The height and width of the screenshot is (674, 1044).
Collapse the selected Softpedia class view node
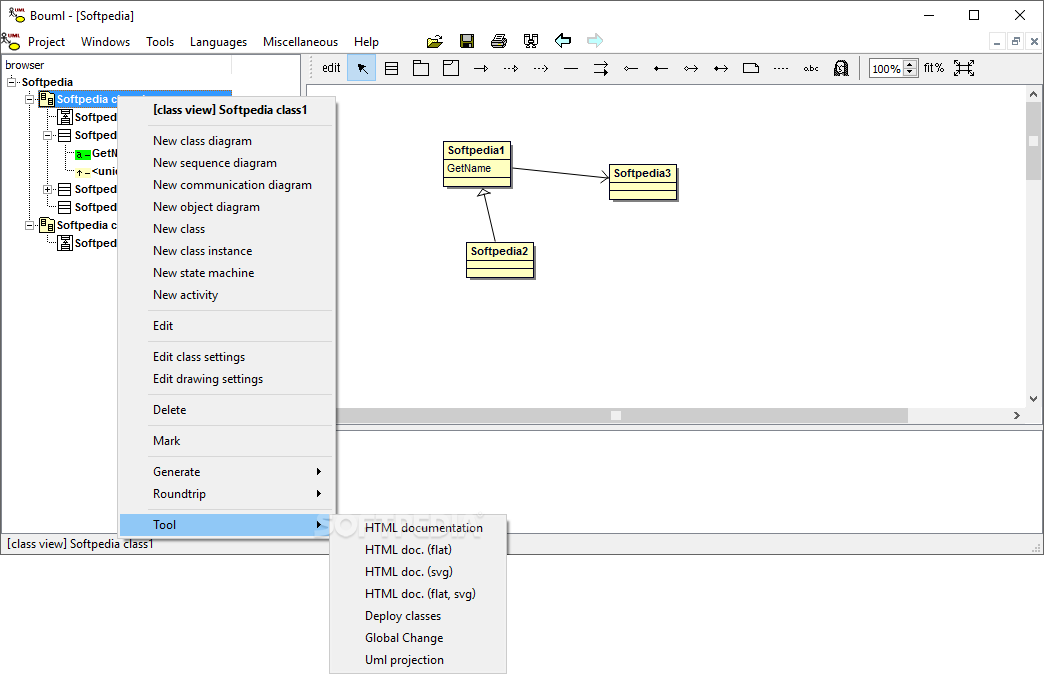(x=29, y=99)
